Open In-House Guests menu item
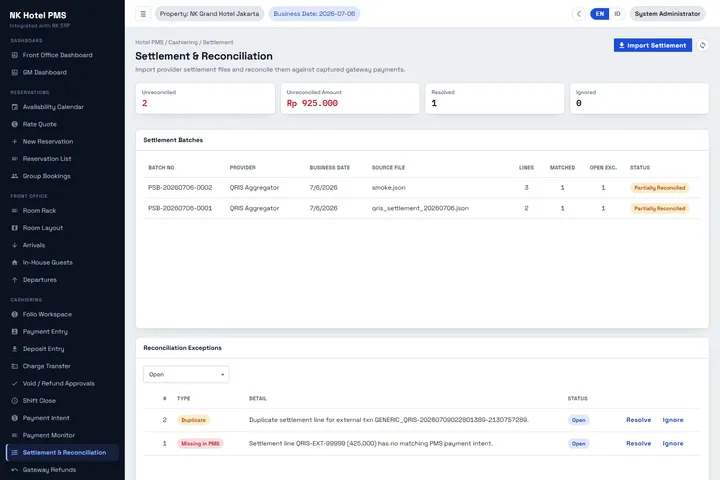 coord(62,263)
